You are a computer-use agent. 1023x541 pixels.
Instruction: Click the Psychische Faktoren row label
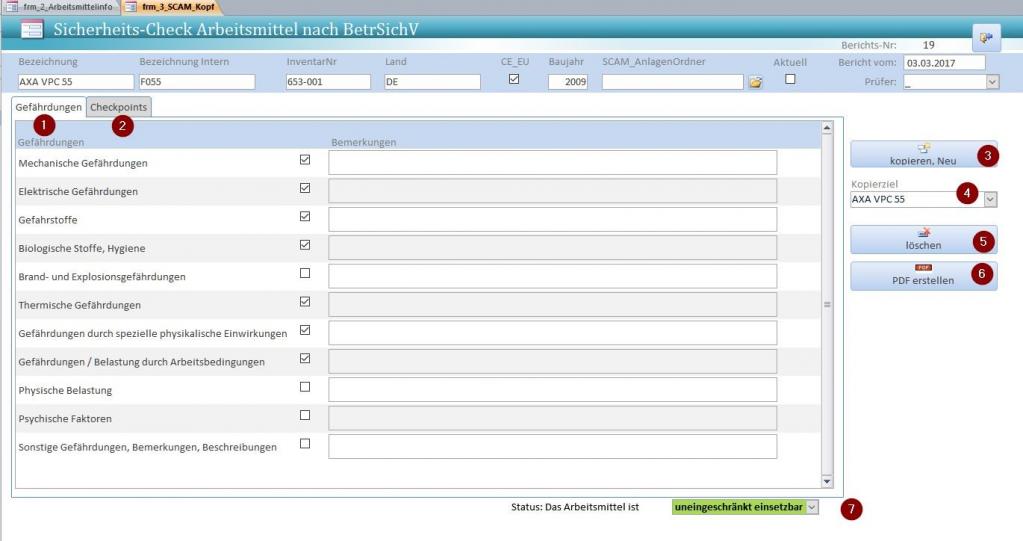coord(65,419)
